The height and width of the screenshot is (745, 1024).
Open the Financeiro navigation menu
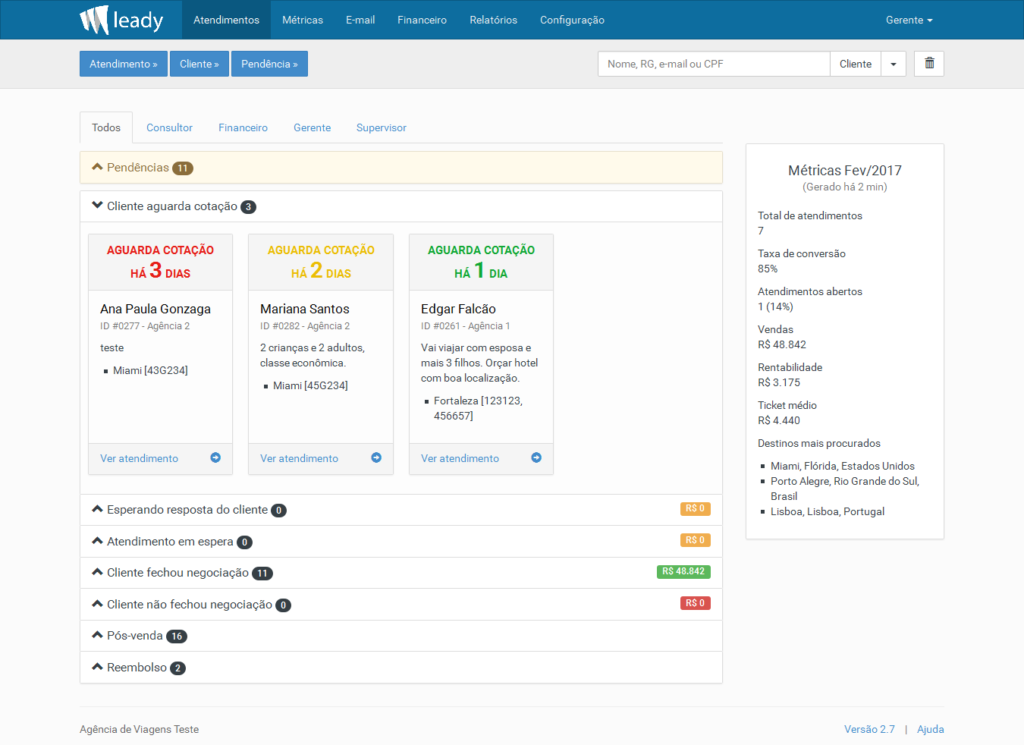[422, 20]
